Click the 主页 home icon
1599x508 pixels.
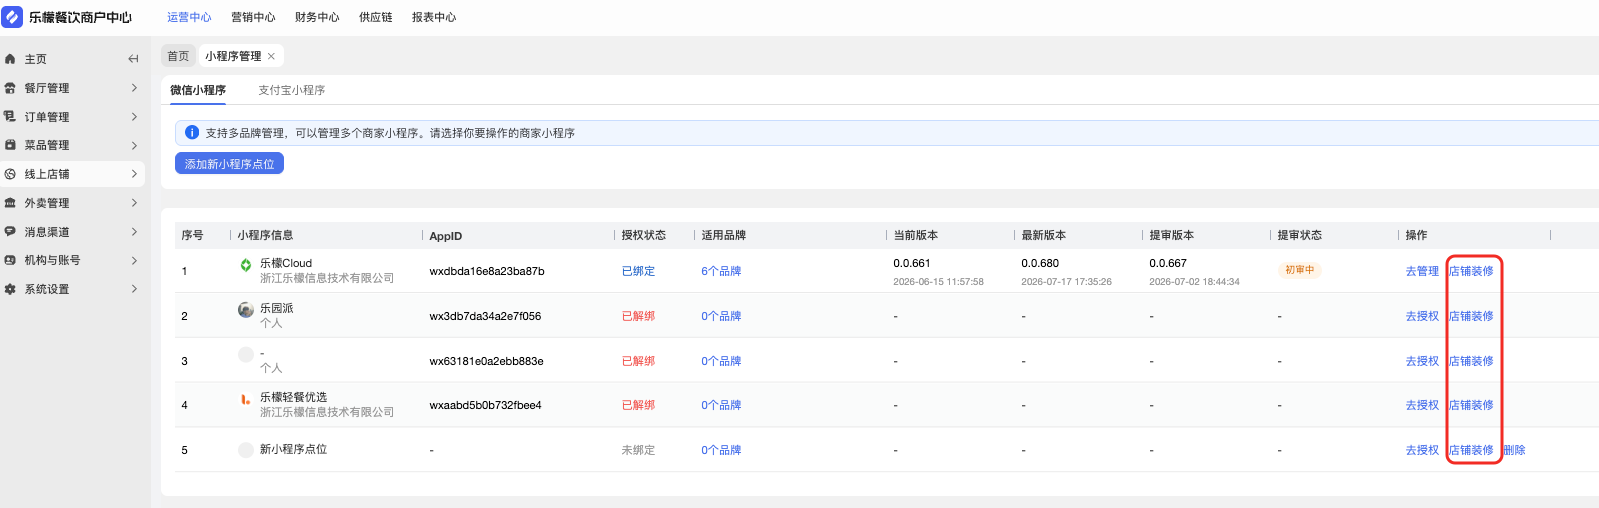pyautogui.click(x=10, y=59)
